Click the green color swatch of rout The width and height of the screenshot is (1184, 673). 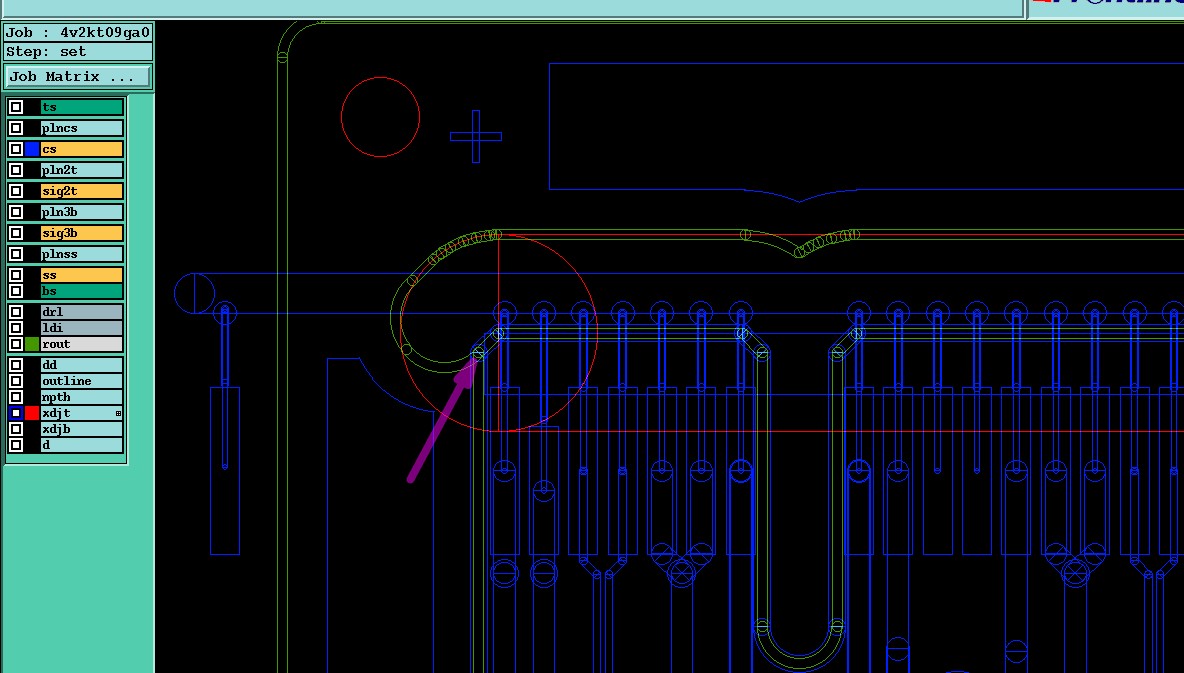pos(32,344)
